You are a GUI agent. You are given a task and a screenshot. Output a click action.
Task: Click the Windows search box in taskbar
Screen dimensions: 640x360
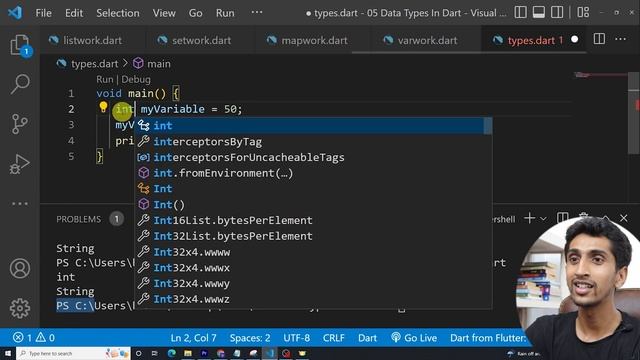pyautogui.click(x=73, y=353)
